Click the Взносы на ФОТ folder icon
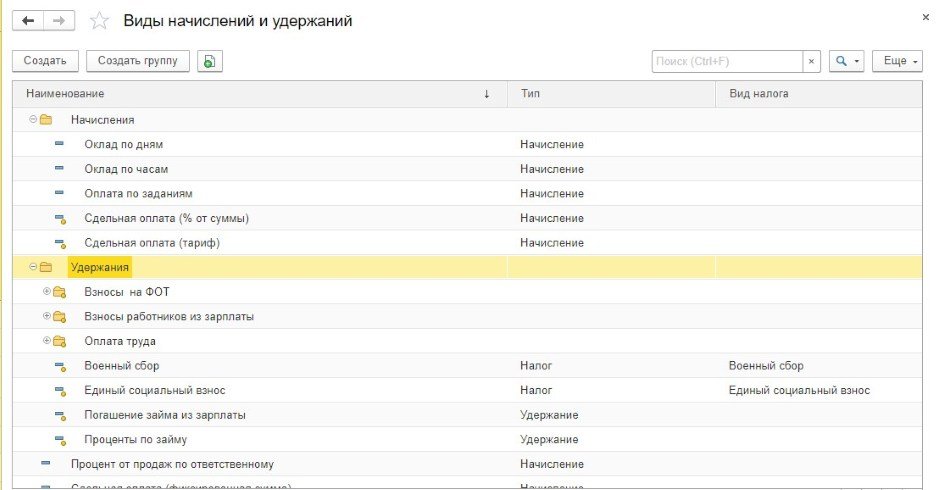 point(59,292)
